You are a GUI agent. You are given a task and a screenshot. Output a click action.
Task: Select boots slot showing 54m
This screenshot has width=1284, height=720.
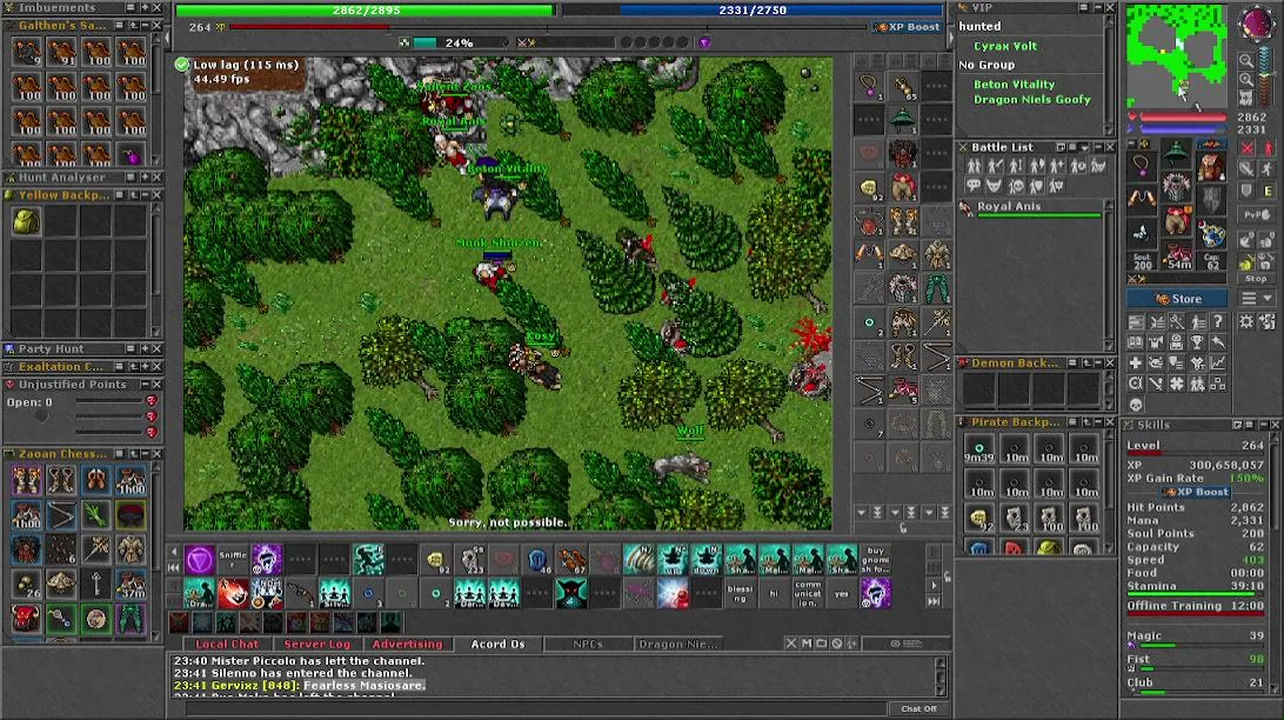point(1177,256)
